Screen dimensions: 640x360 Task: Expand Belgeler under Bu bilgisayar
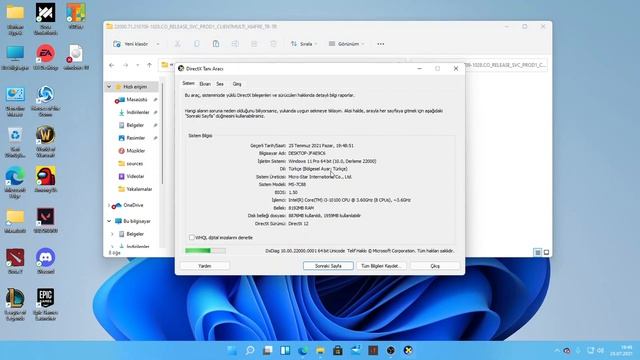coord(113,234)
